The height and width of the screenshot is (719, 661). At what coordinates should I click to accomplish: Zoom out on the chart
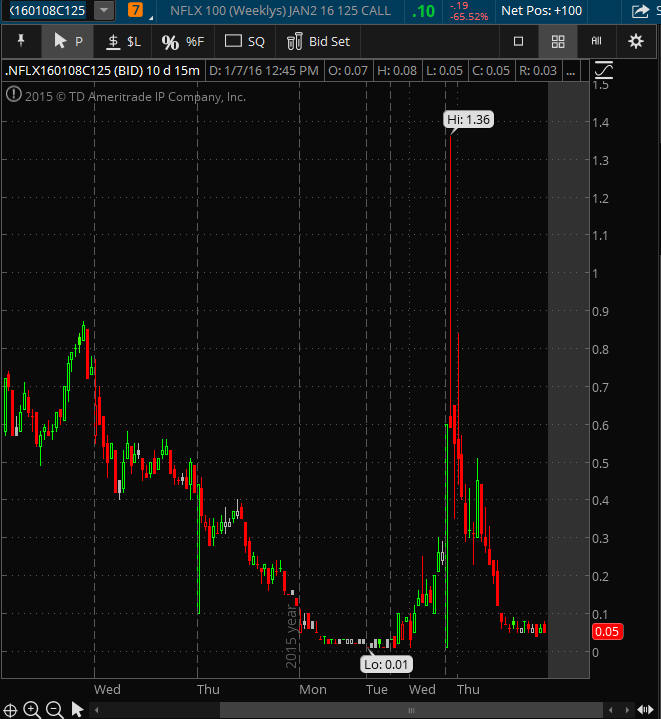pos(55,709)
